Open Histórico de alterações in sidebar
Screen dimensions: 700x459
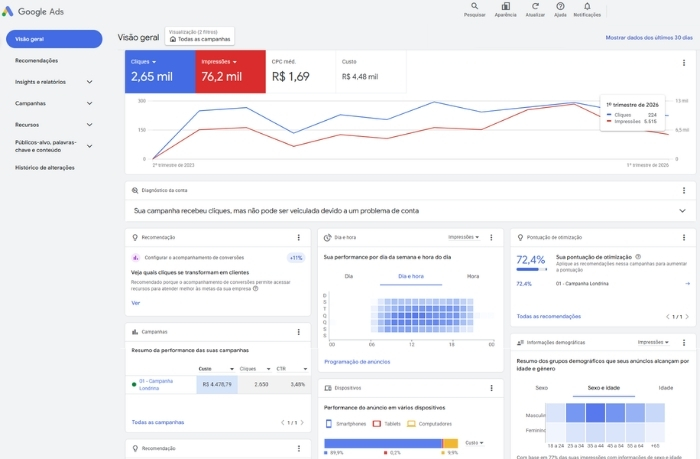pos(45,167)
